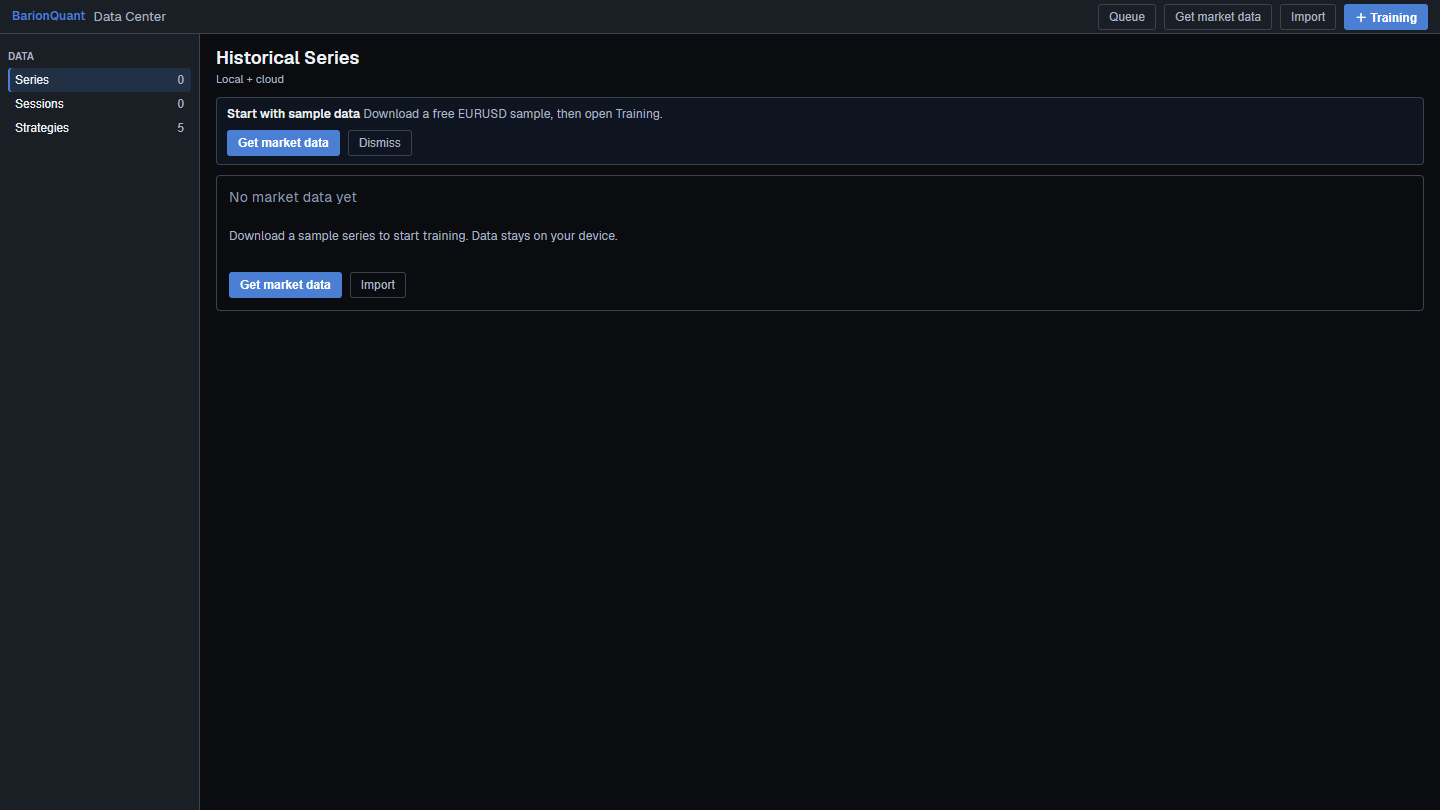Click Get market data in top bar
Screen dimensions: 1440x810
(1218, 17)
